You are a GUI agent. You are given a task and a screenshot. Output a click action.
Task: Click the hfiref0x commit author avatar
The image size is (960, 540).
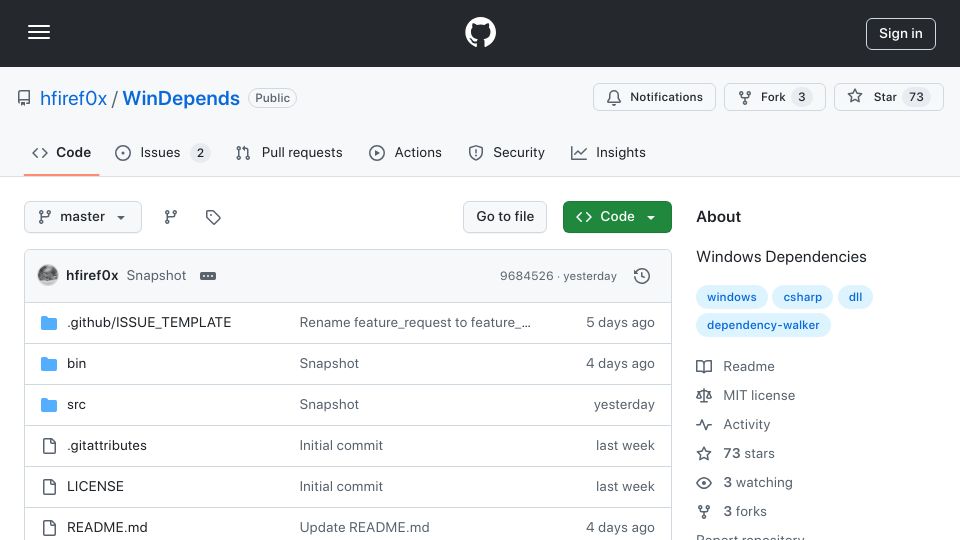click(x=48, y=276)
